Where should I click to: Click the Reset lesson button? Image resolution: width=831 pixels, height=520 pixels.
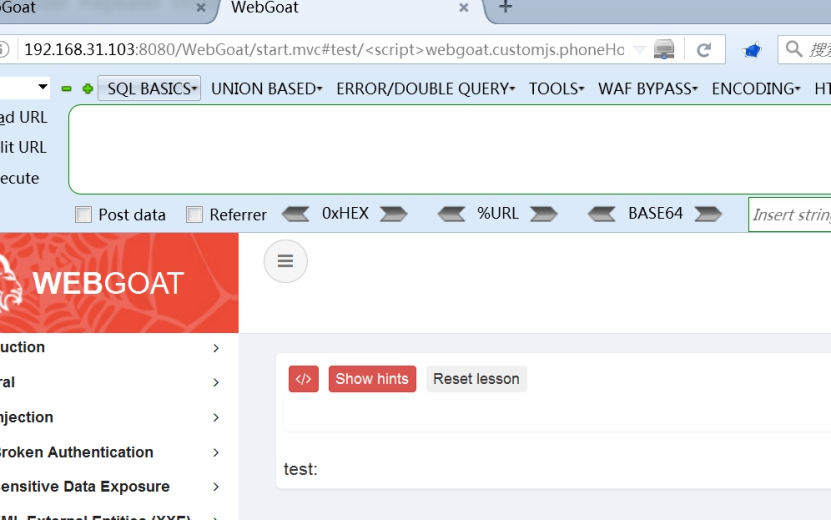476,379
